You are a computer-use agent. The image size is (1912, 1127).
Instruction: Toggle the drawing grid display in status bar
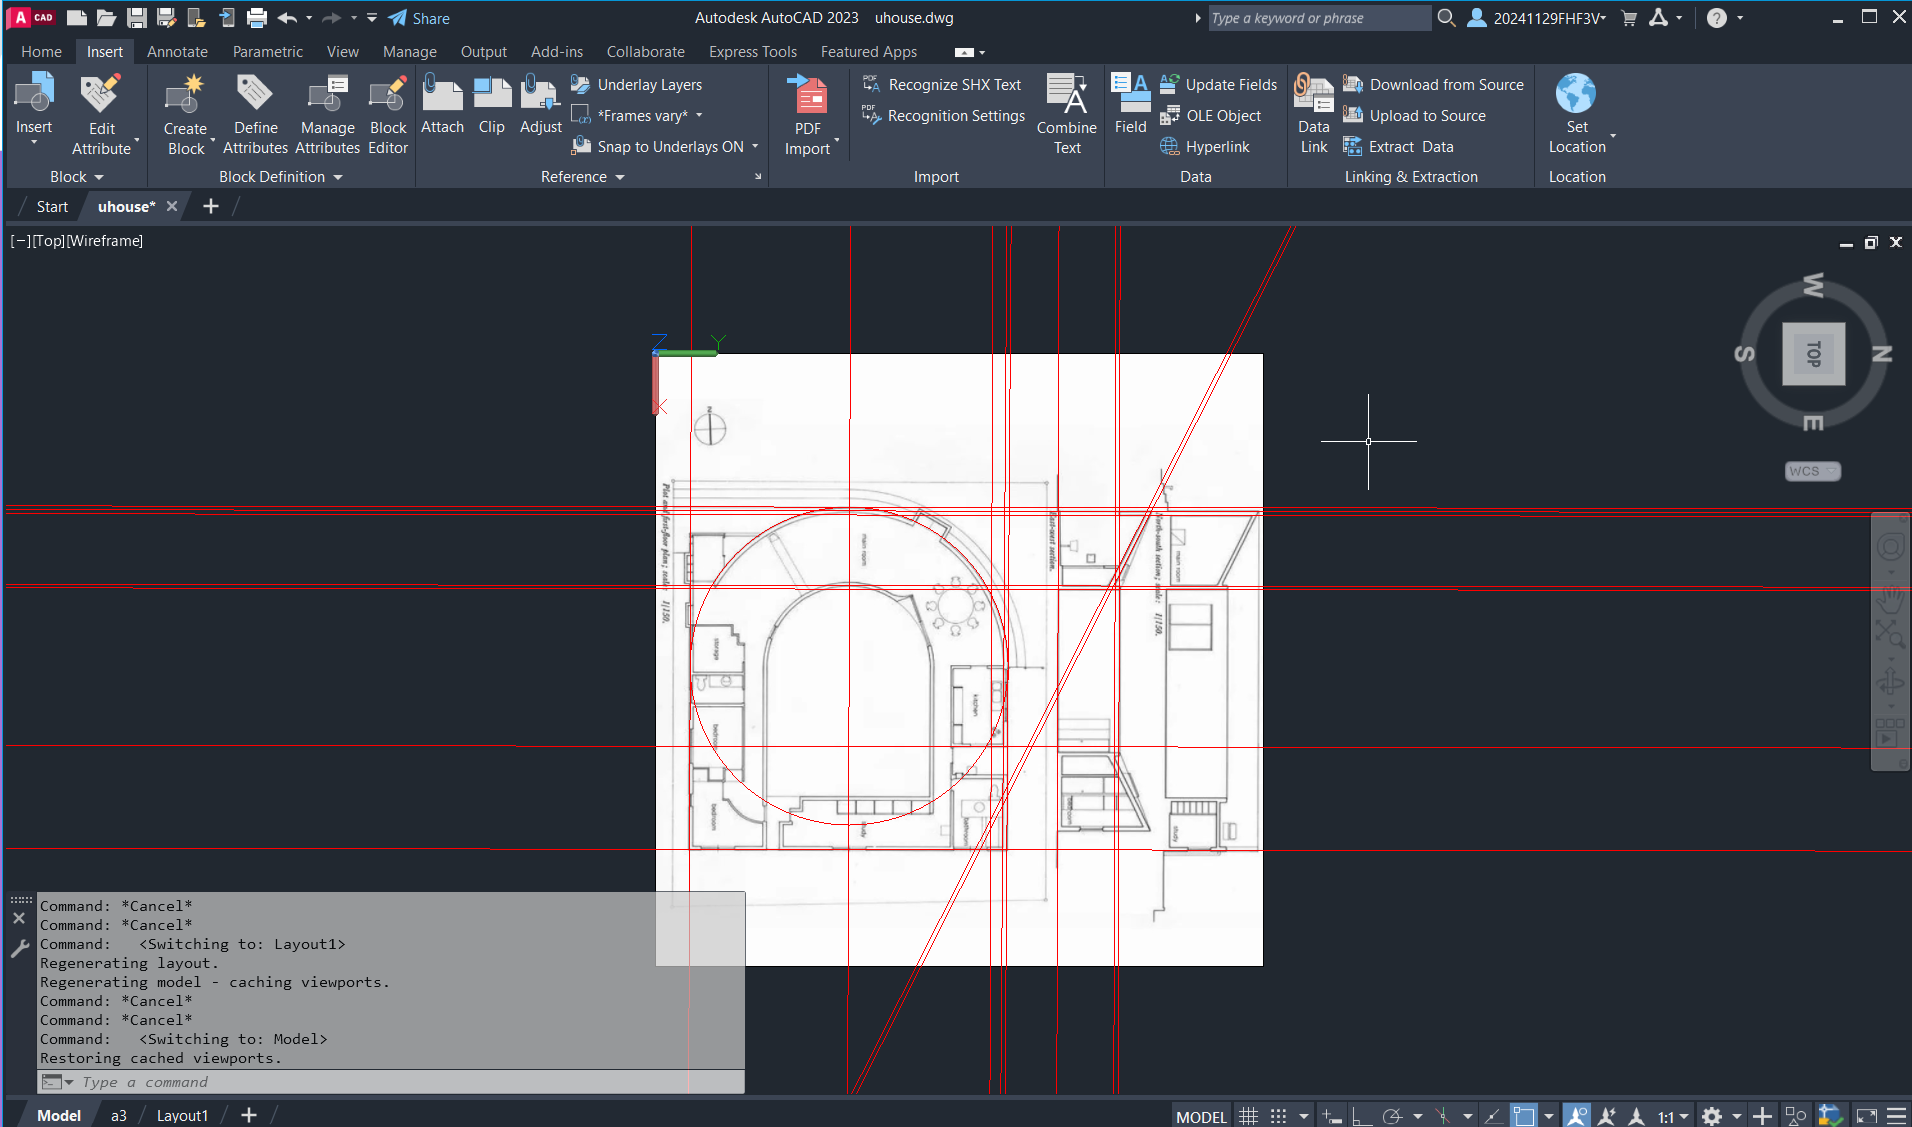[1248, 1116]
